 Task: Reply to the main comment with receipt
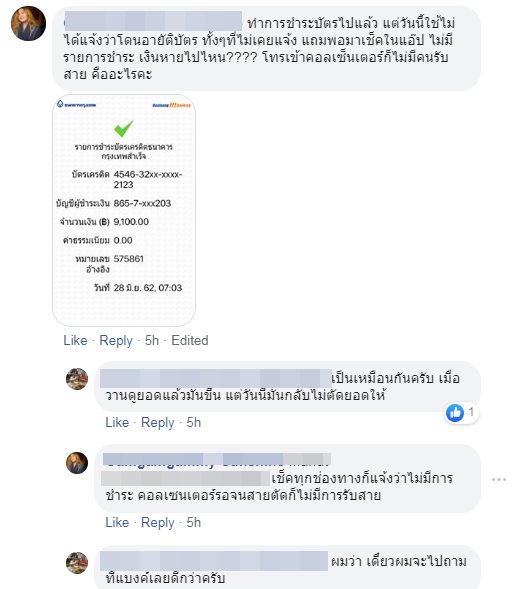[116, 340]
